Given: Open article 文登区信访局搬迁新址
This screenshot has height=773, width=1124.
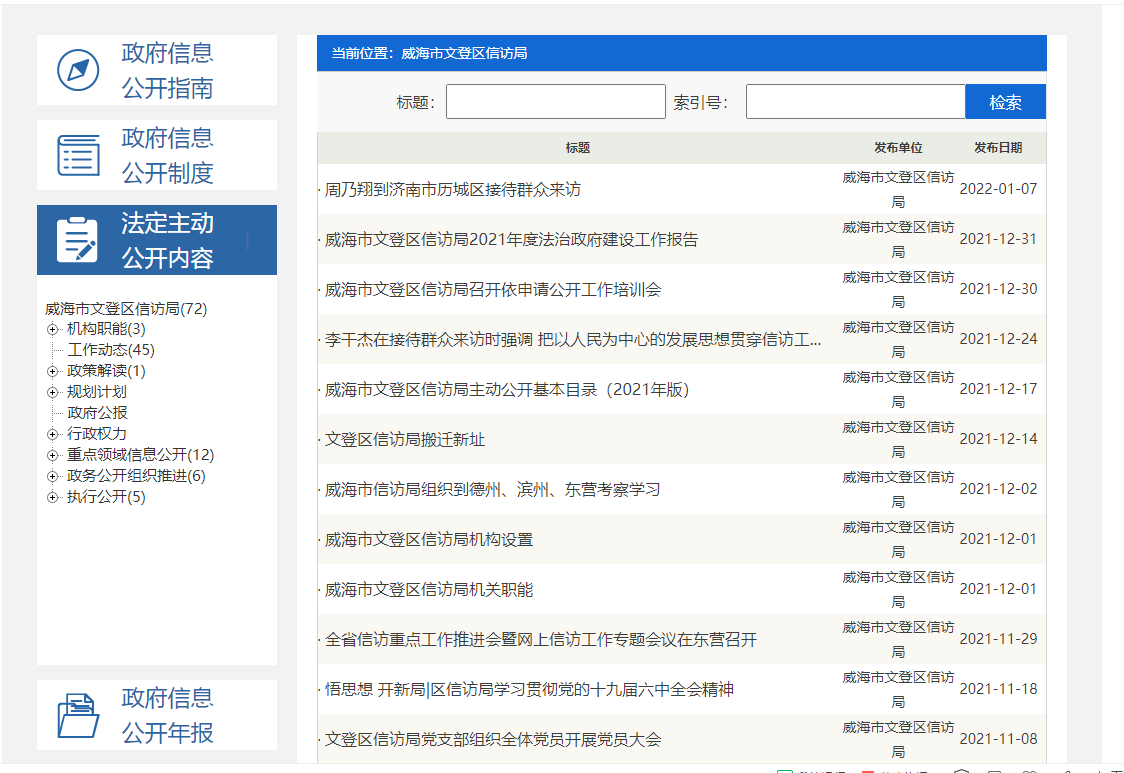Looking at the screenshot, I should 405,439.
